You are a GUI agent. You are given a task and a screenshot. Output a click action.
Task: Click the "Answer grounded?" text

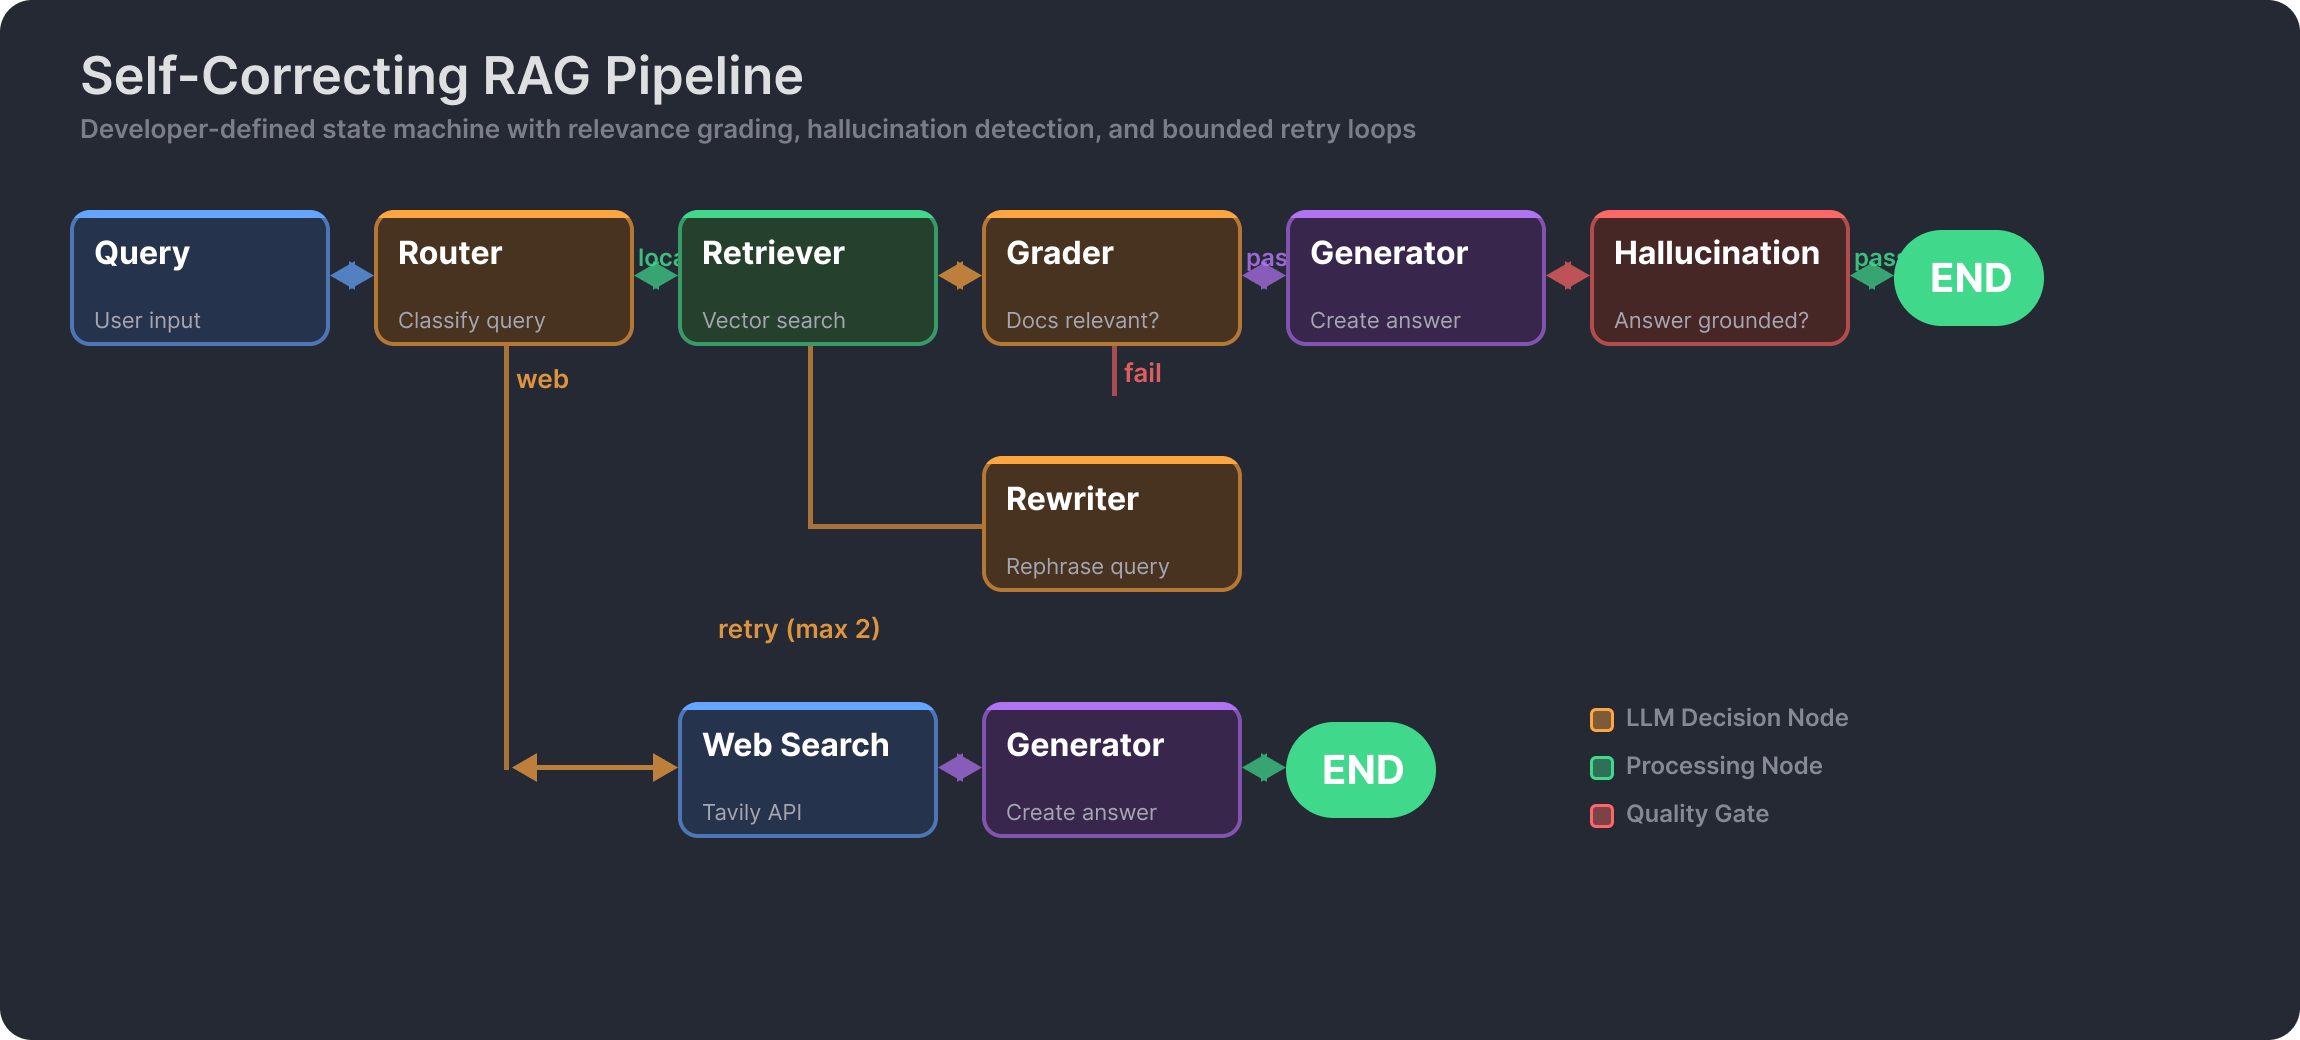click(1711, 320)
